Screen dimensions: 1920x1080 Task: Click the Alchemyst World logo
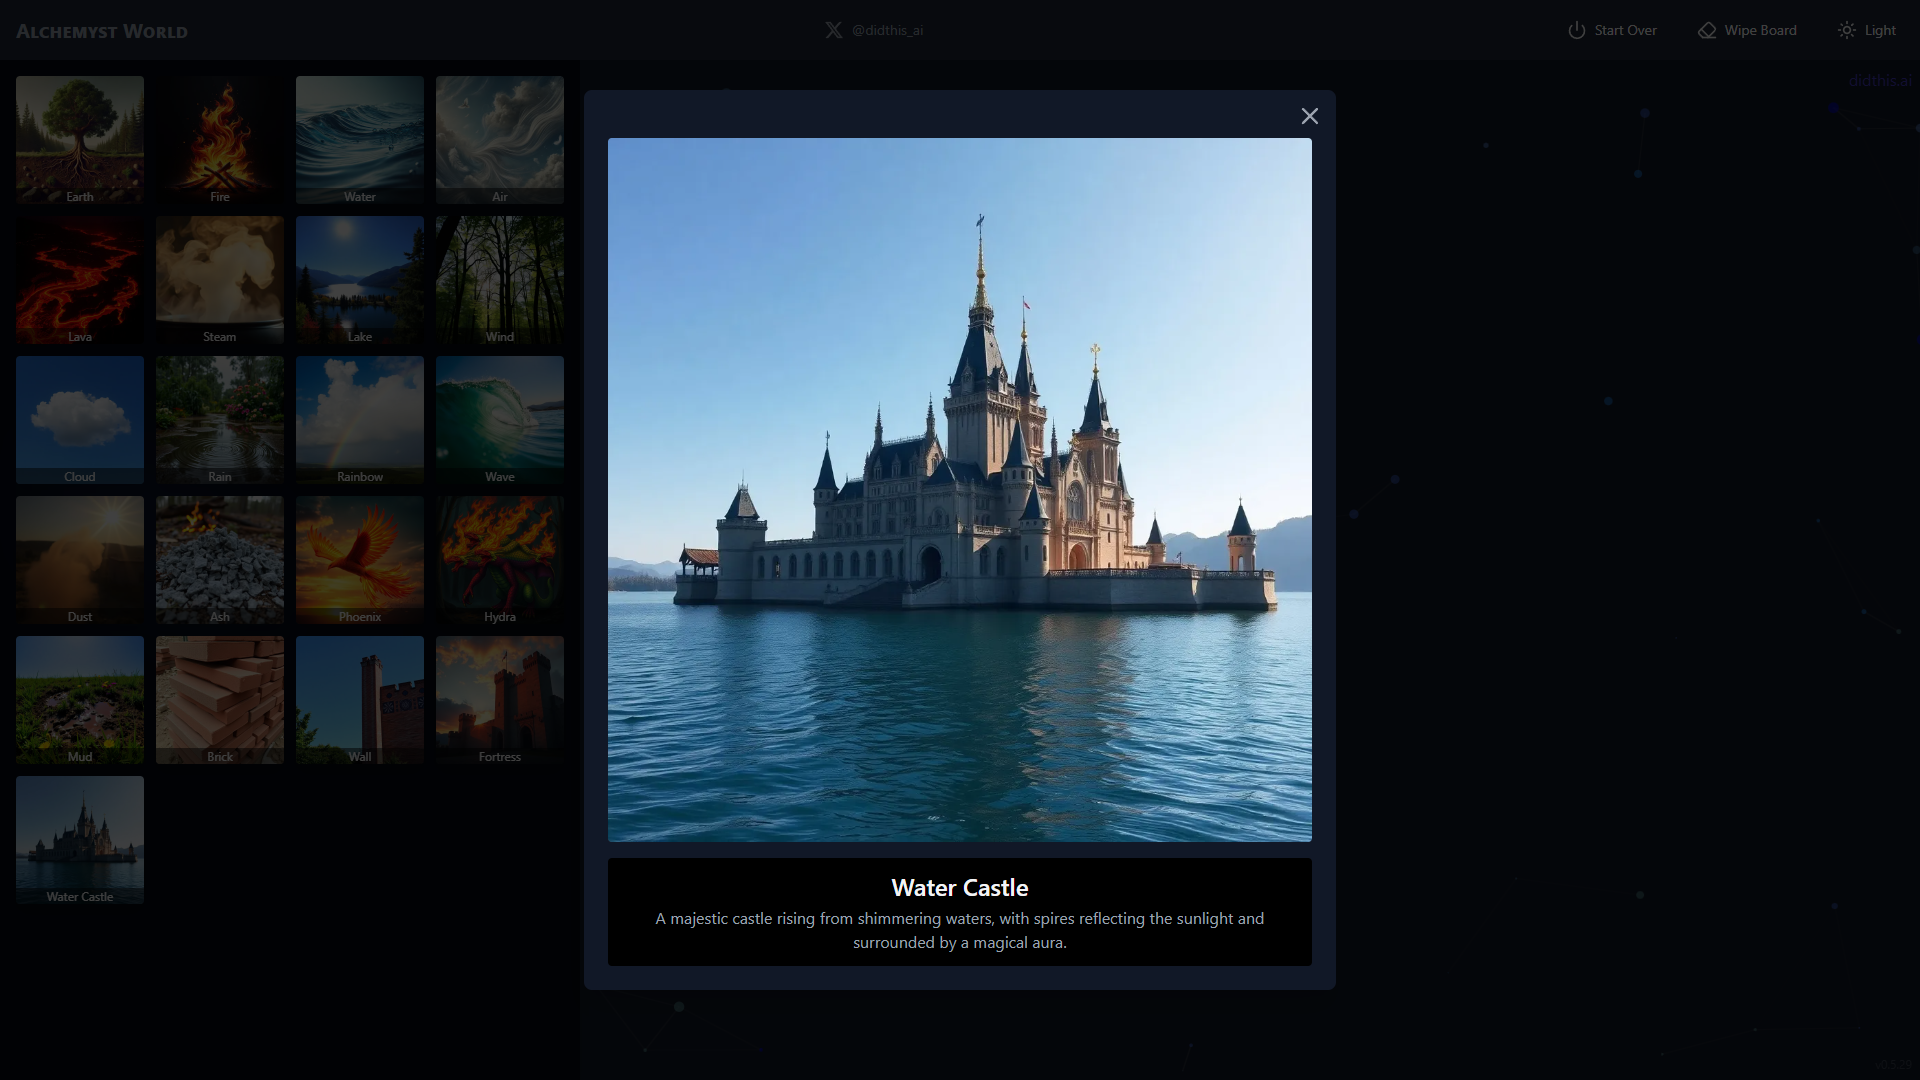pos(102,31)
